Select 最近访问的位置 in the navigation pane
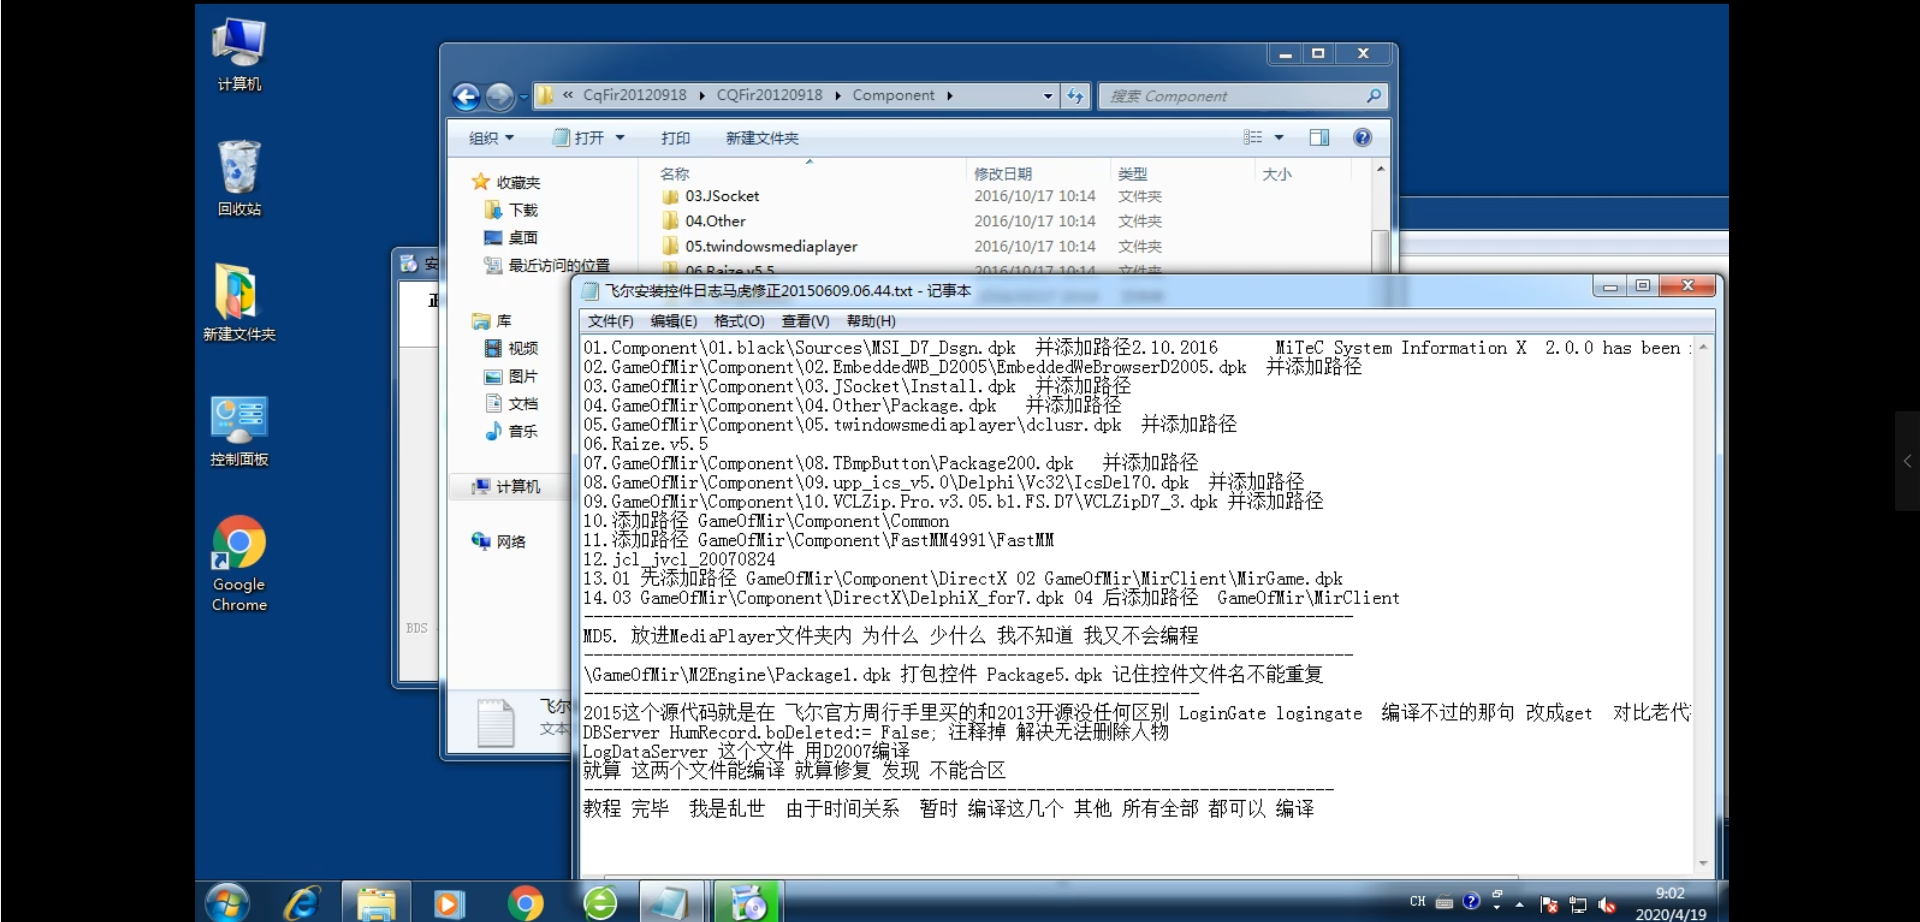Screen dimensions: 1920x922 [x=546, y=265]
